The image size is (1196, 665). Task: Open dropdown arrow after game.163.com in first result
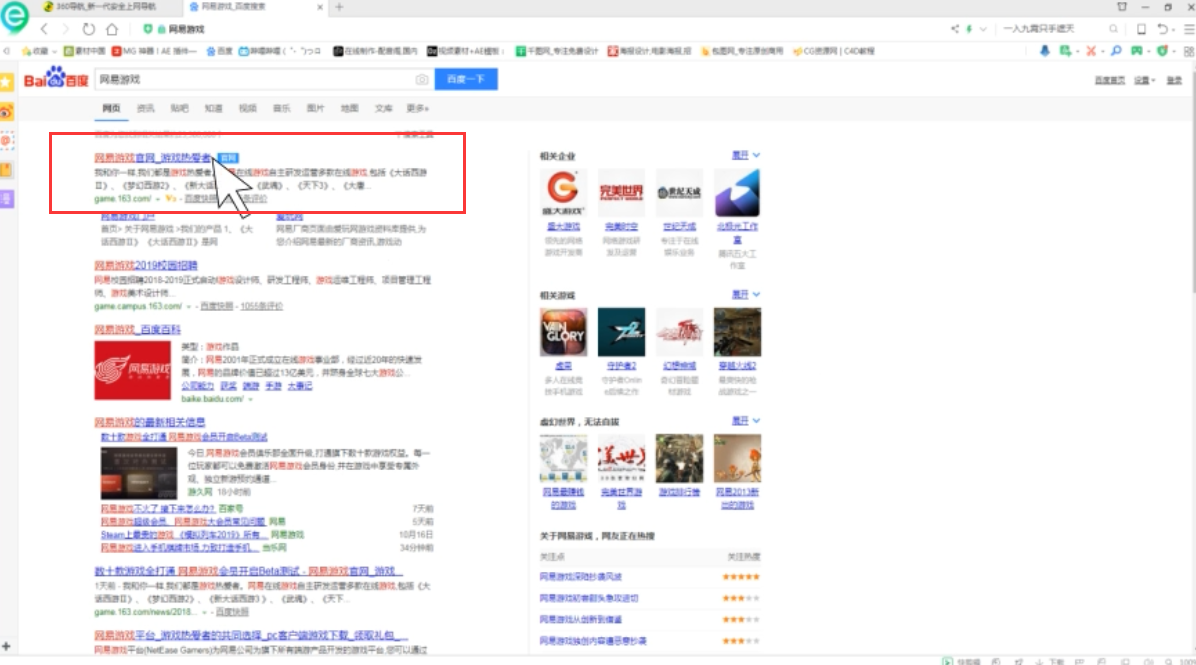(158, 198)
